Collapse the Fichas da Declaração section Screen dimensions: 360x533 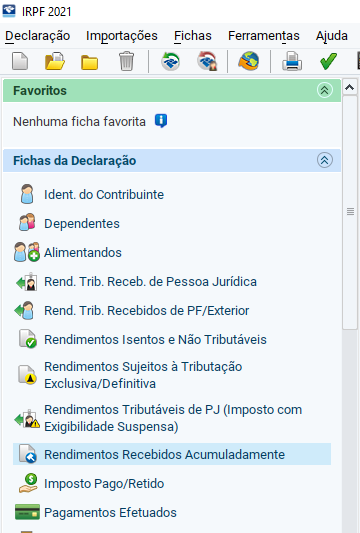325,160
